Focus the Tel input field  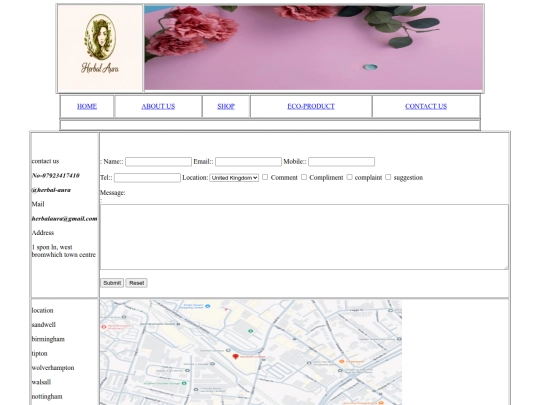(x=147, y=178)
